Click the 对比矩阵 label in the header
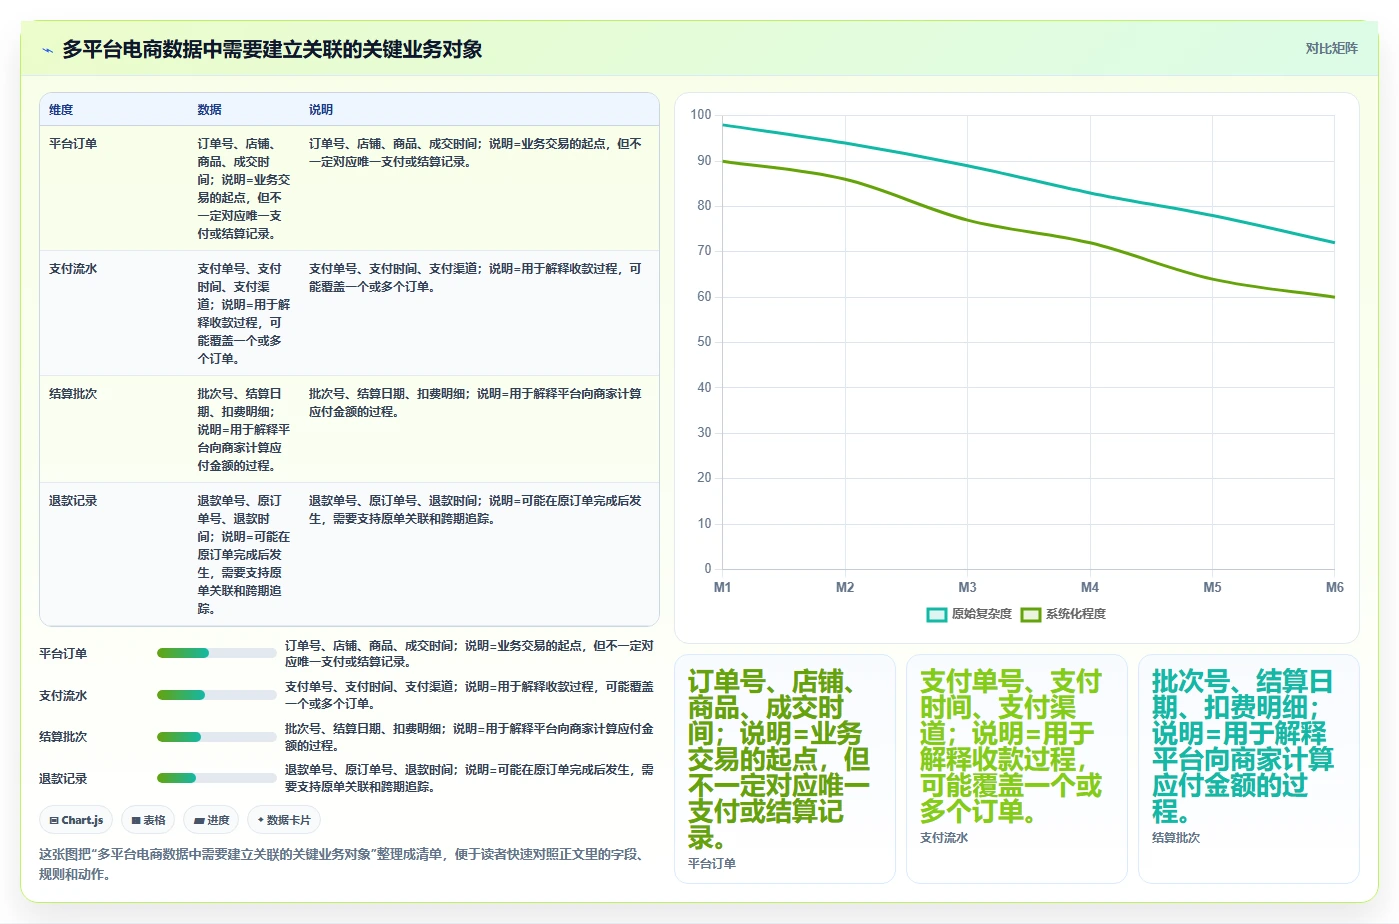 point(1331,48)
